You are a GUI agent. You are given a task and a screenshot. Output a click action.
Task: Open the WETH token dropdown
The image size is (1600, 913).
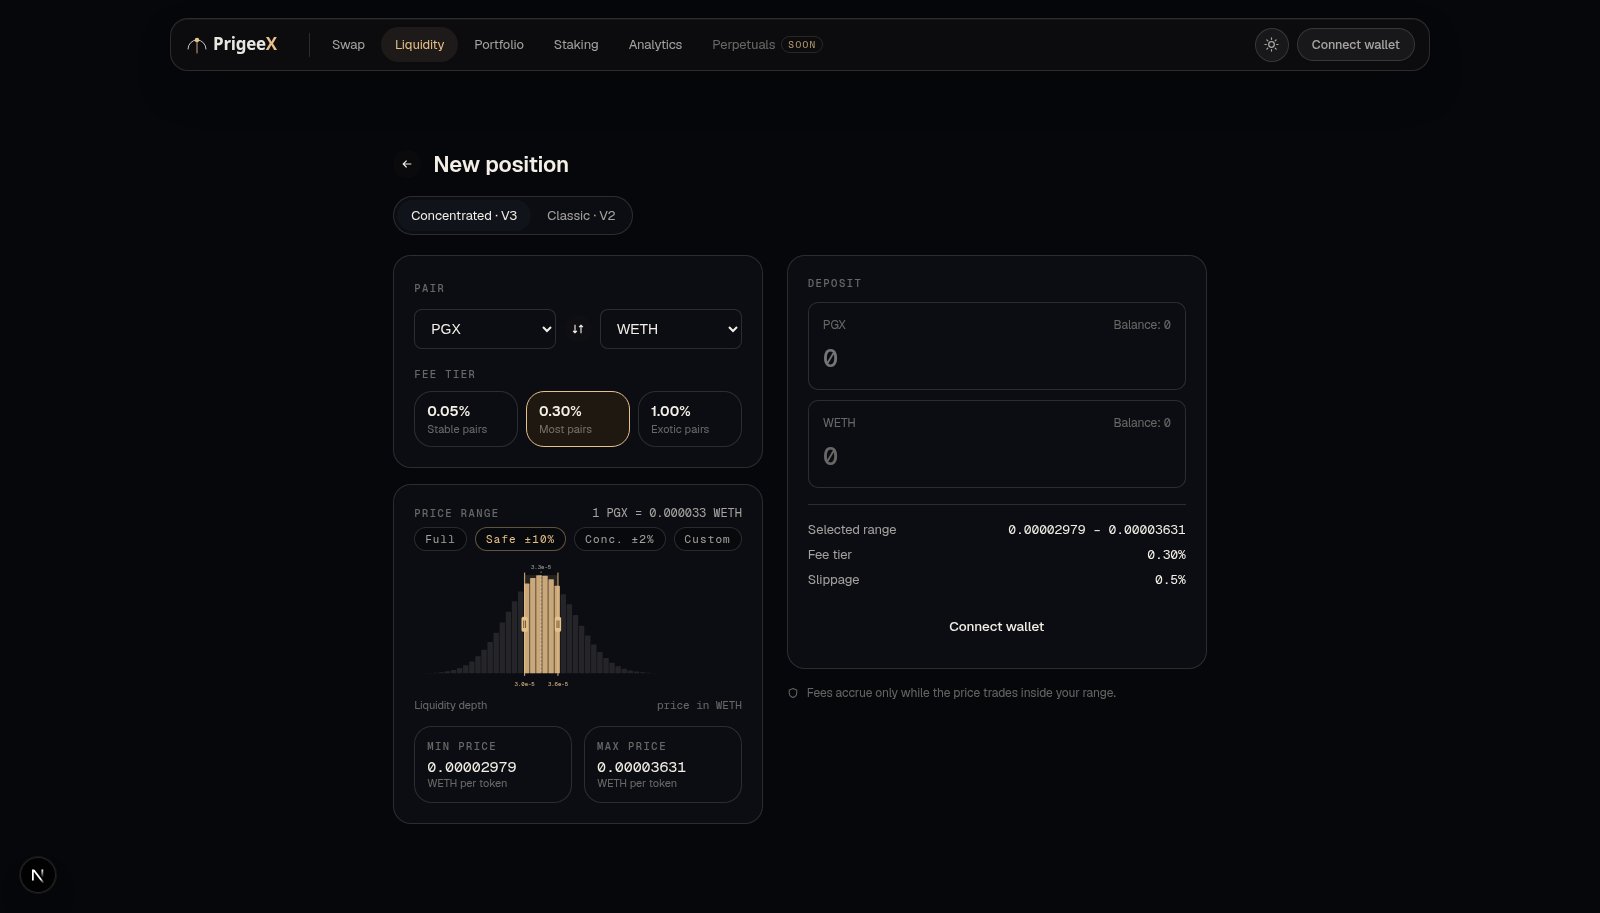coord(671,329)
